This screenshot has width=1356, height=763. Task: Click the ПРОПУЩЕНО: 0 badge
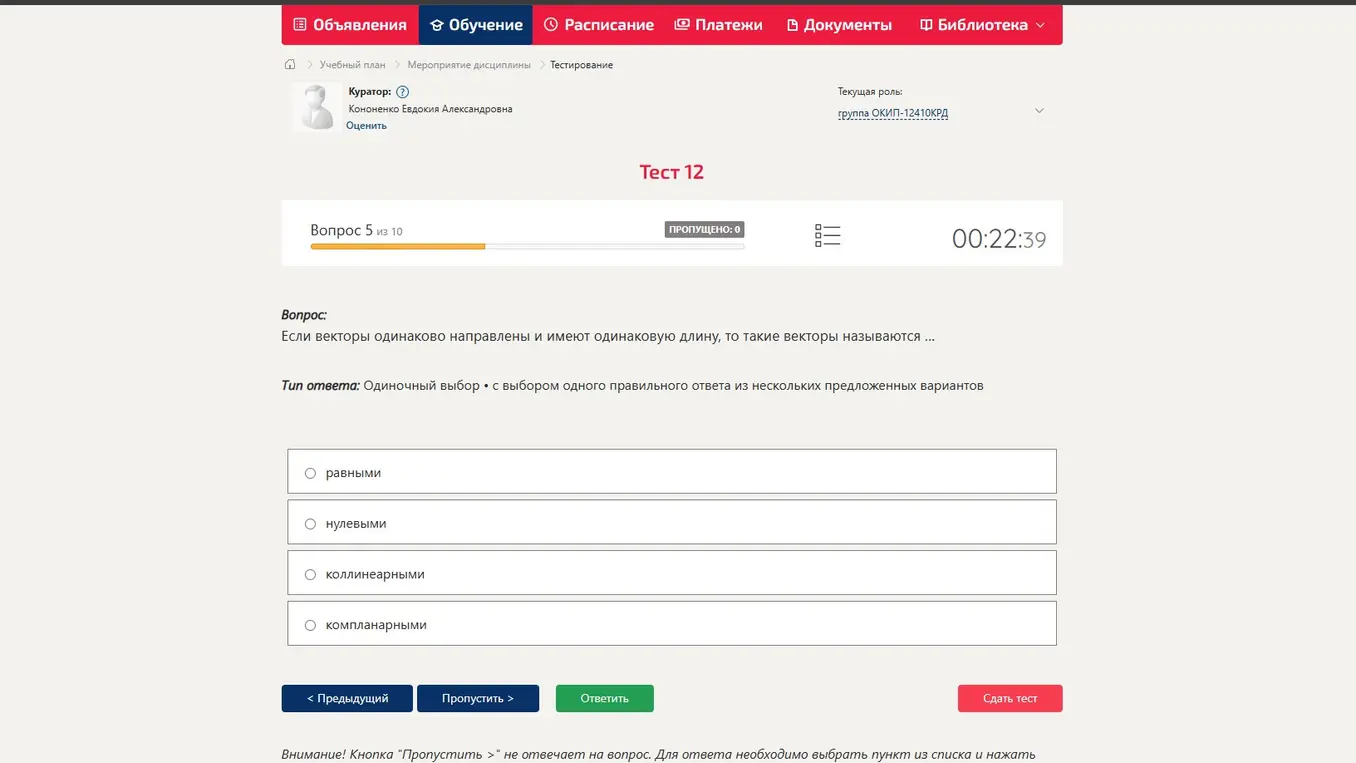click(x=704, y=230)
